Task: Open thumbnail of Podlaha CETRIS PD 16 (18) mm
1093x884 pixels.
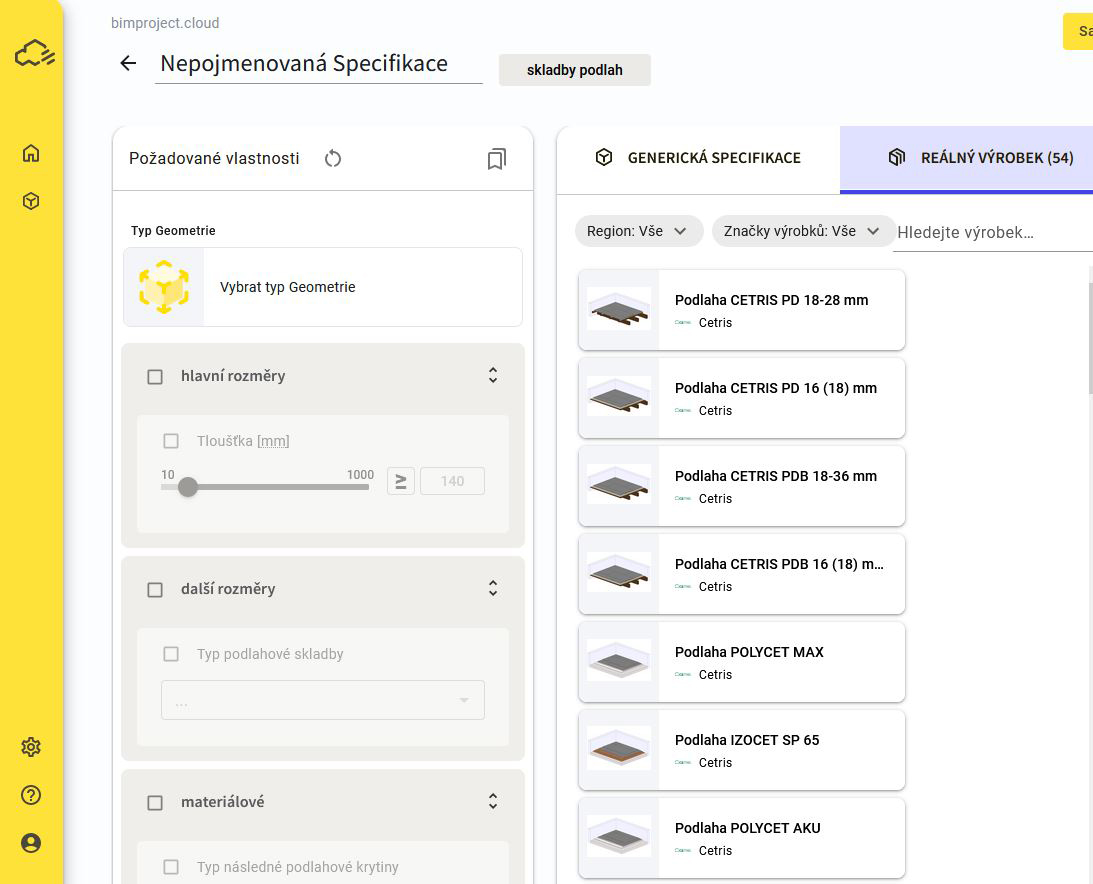Action: pyautogui.click(x=619, y=398)
